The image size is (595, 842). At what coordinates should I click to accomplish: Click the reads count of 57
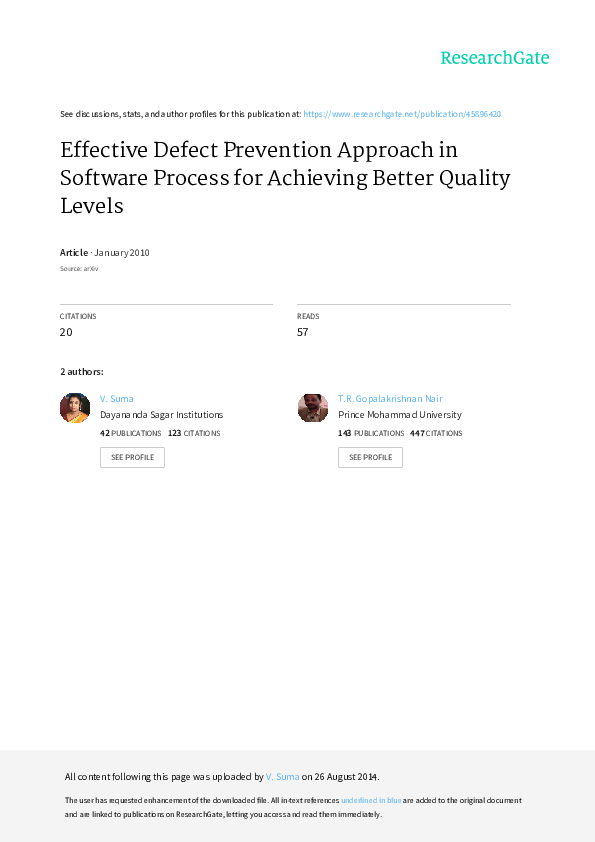point(303,332)
